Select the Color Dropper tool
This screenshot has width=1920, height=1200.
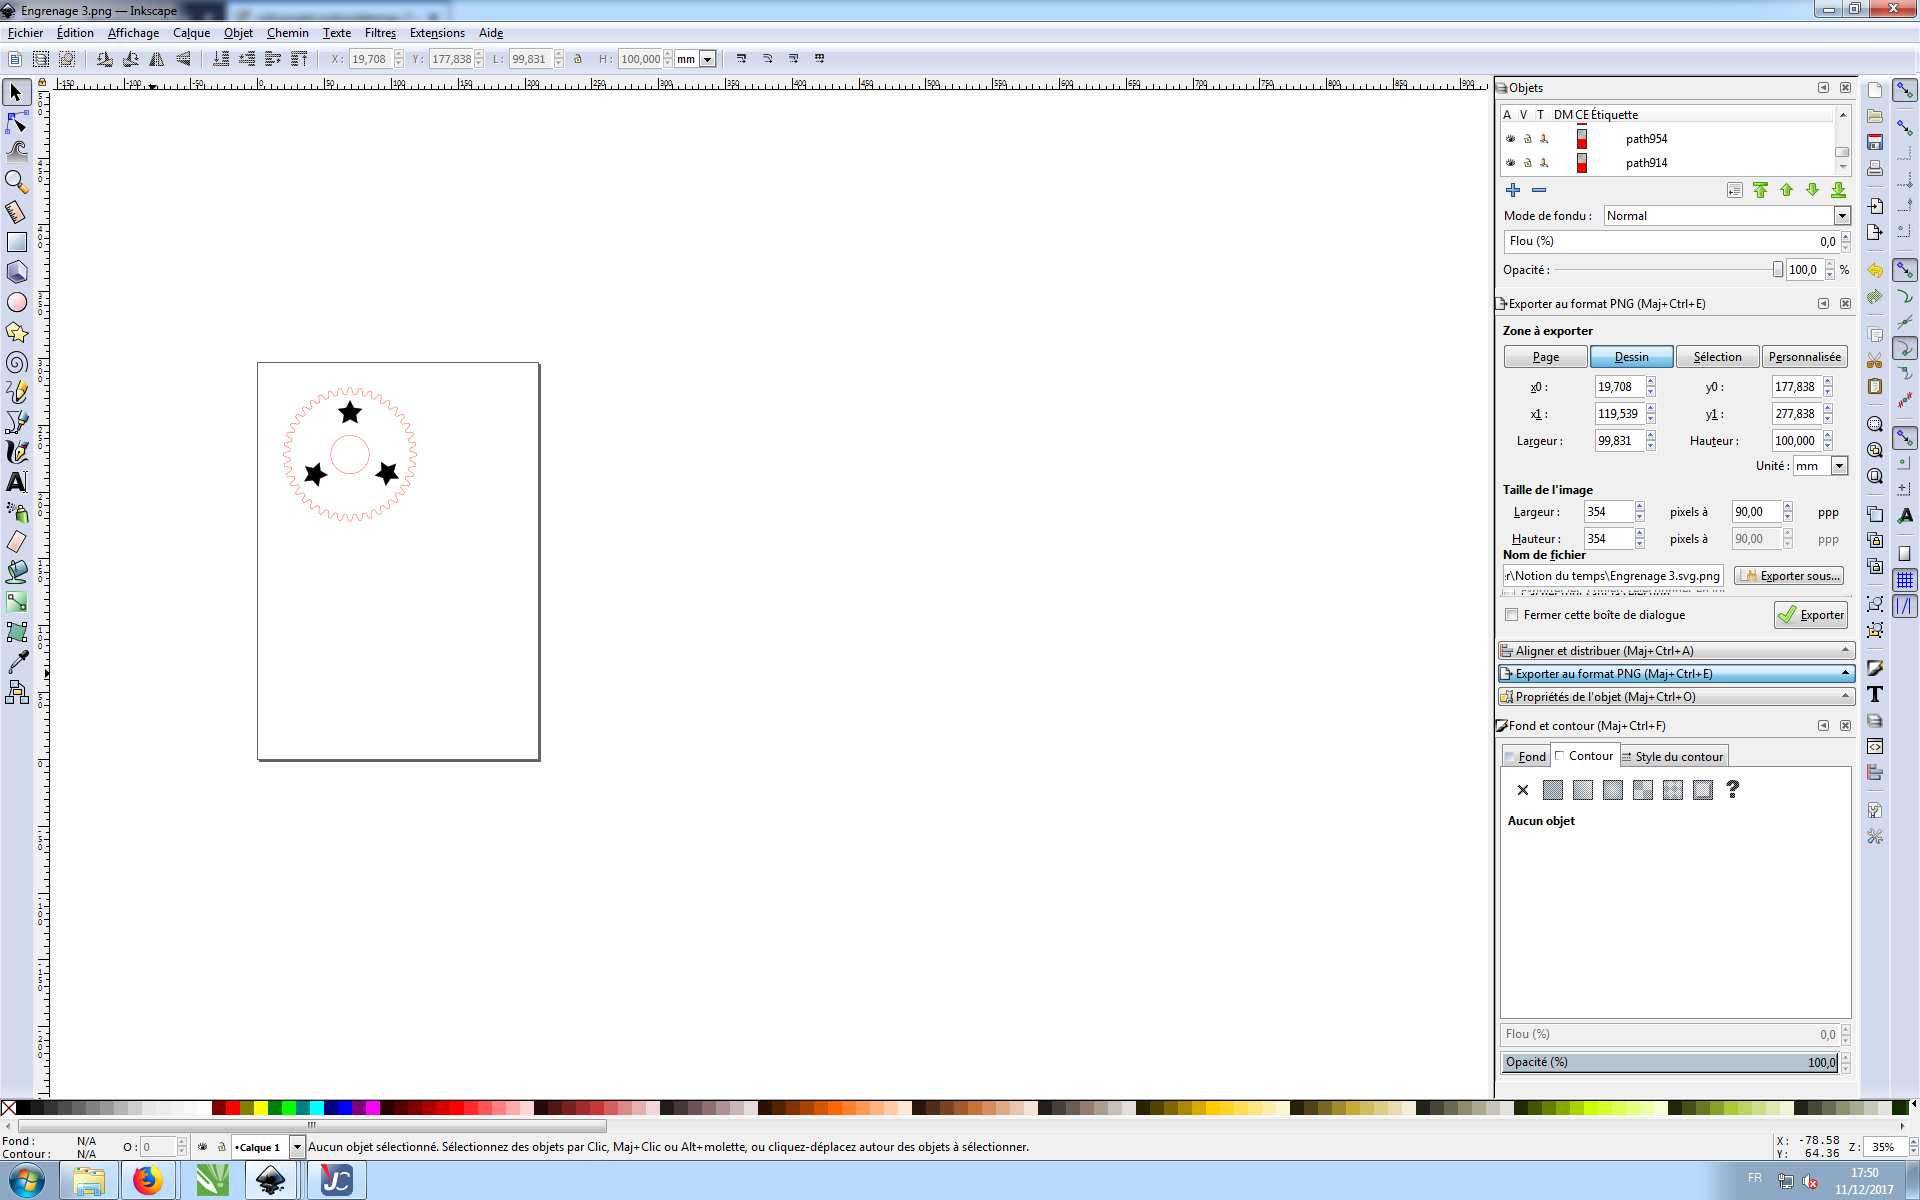[17, 662]
